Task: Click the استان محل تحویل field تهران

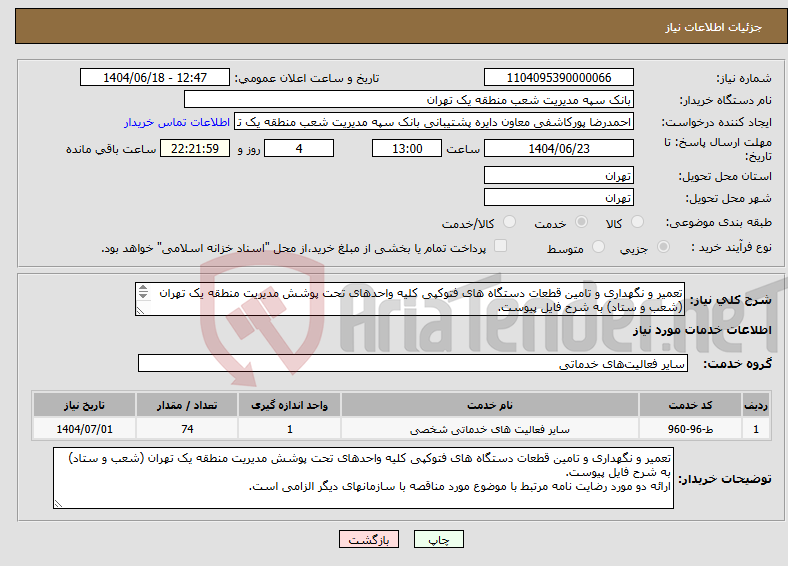Action: pos(558,175)
